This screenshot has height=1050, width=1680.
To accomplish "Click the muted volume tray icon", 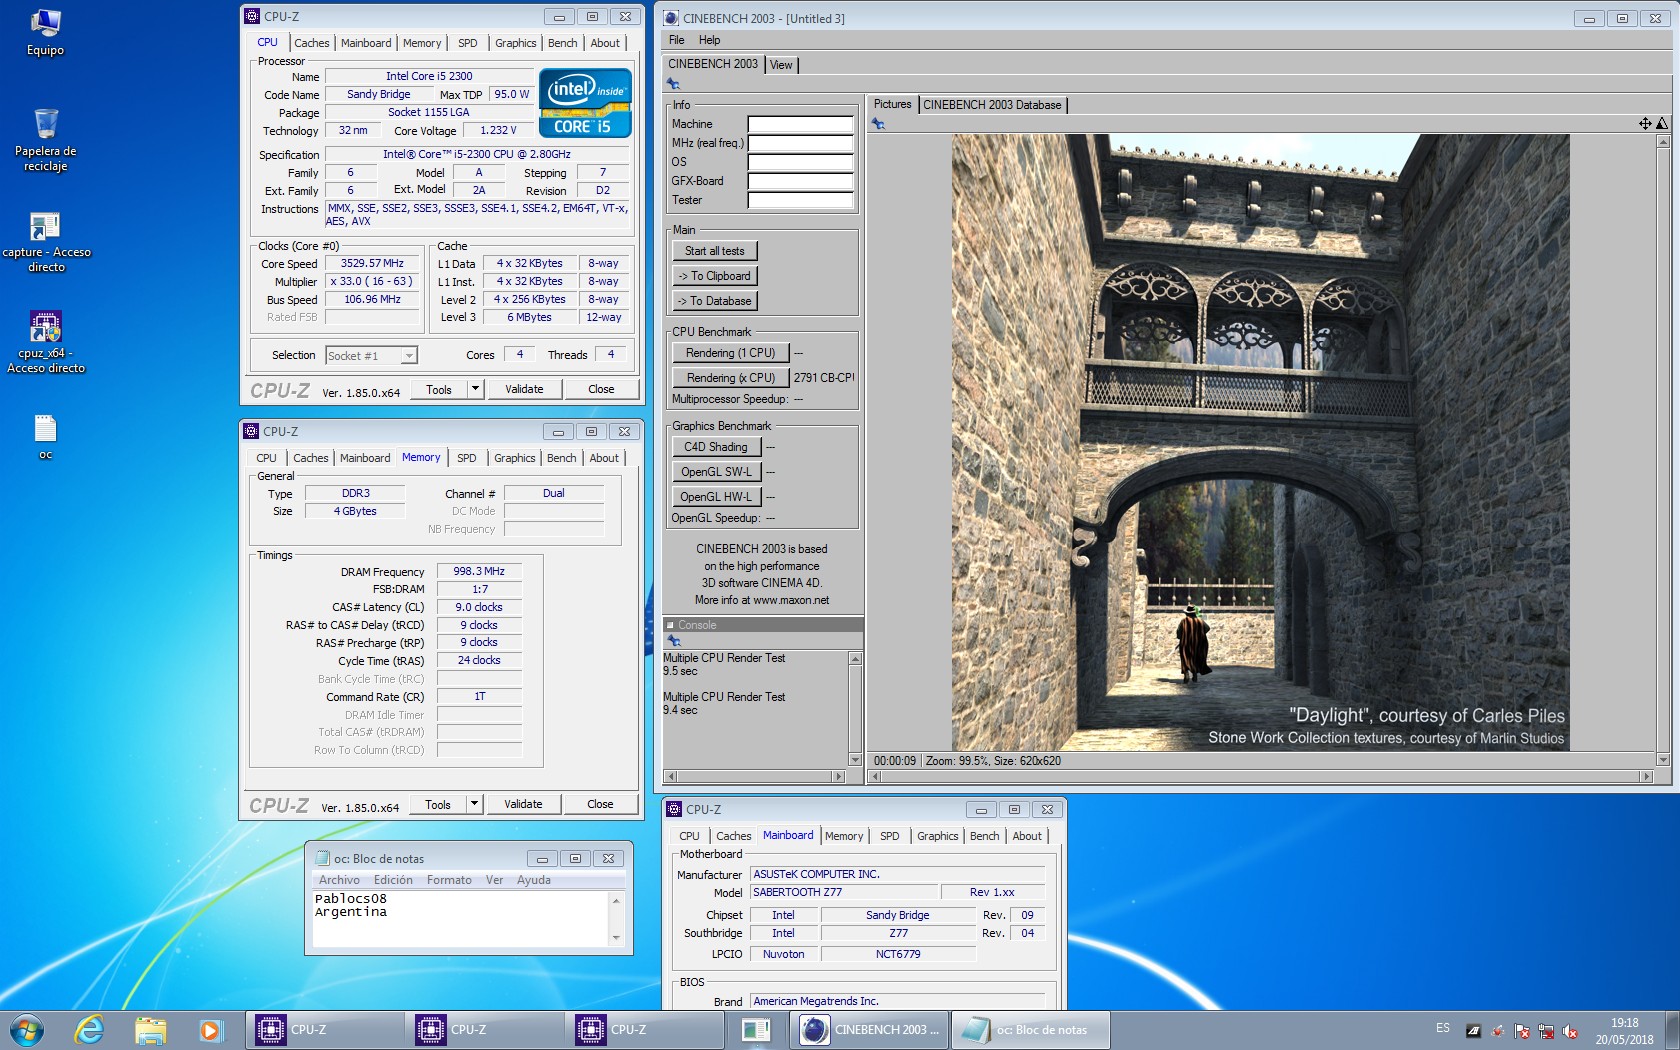I will [x=1570, y=1031].
